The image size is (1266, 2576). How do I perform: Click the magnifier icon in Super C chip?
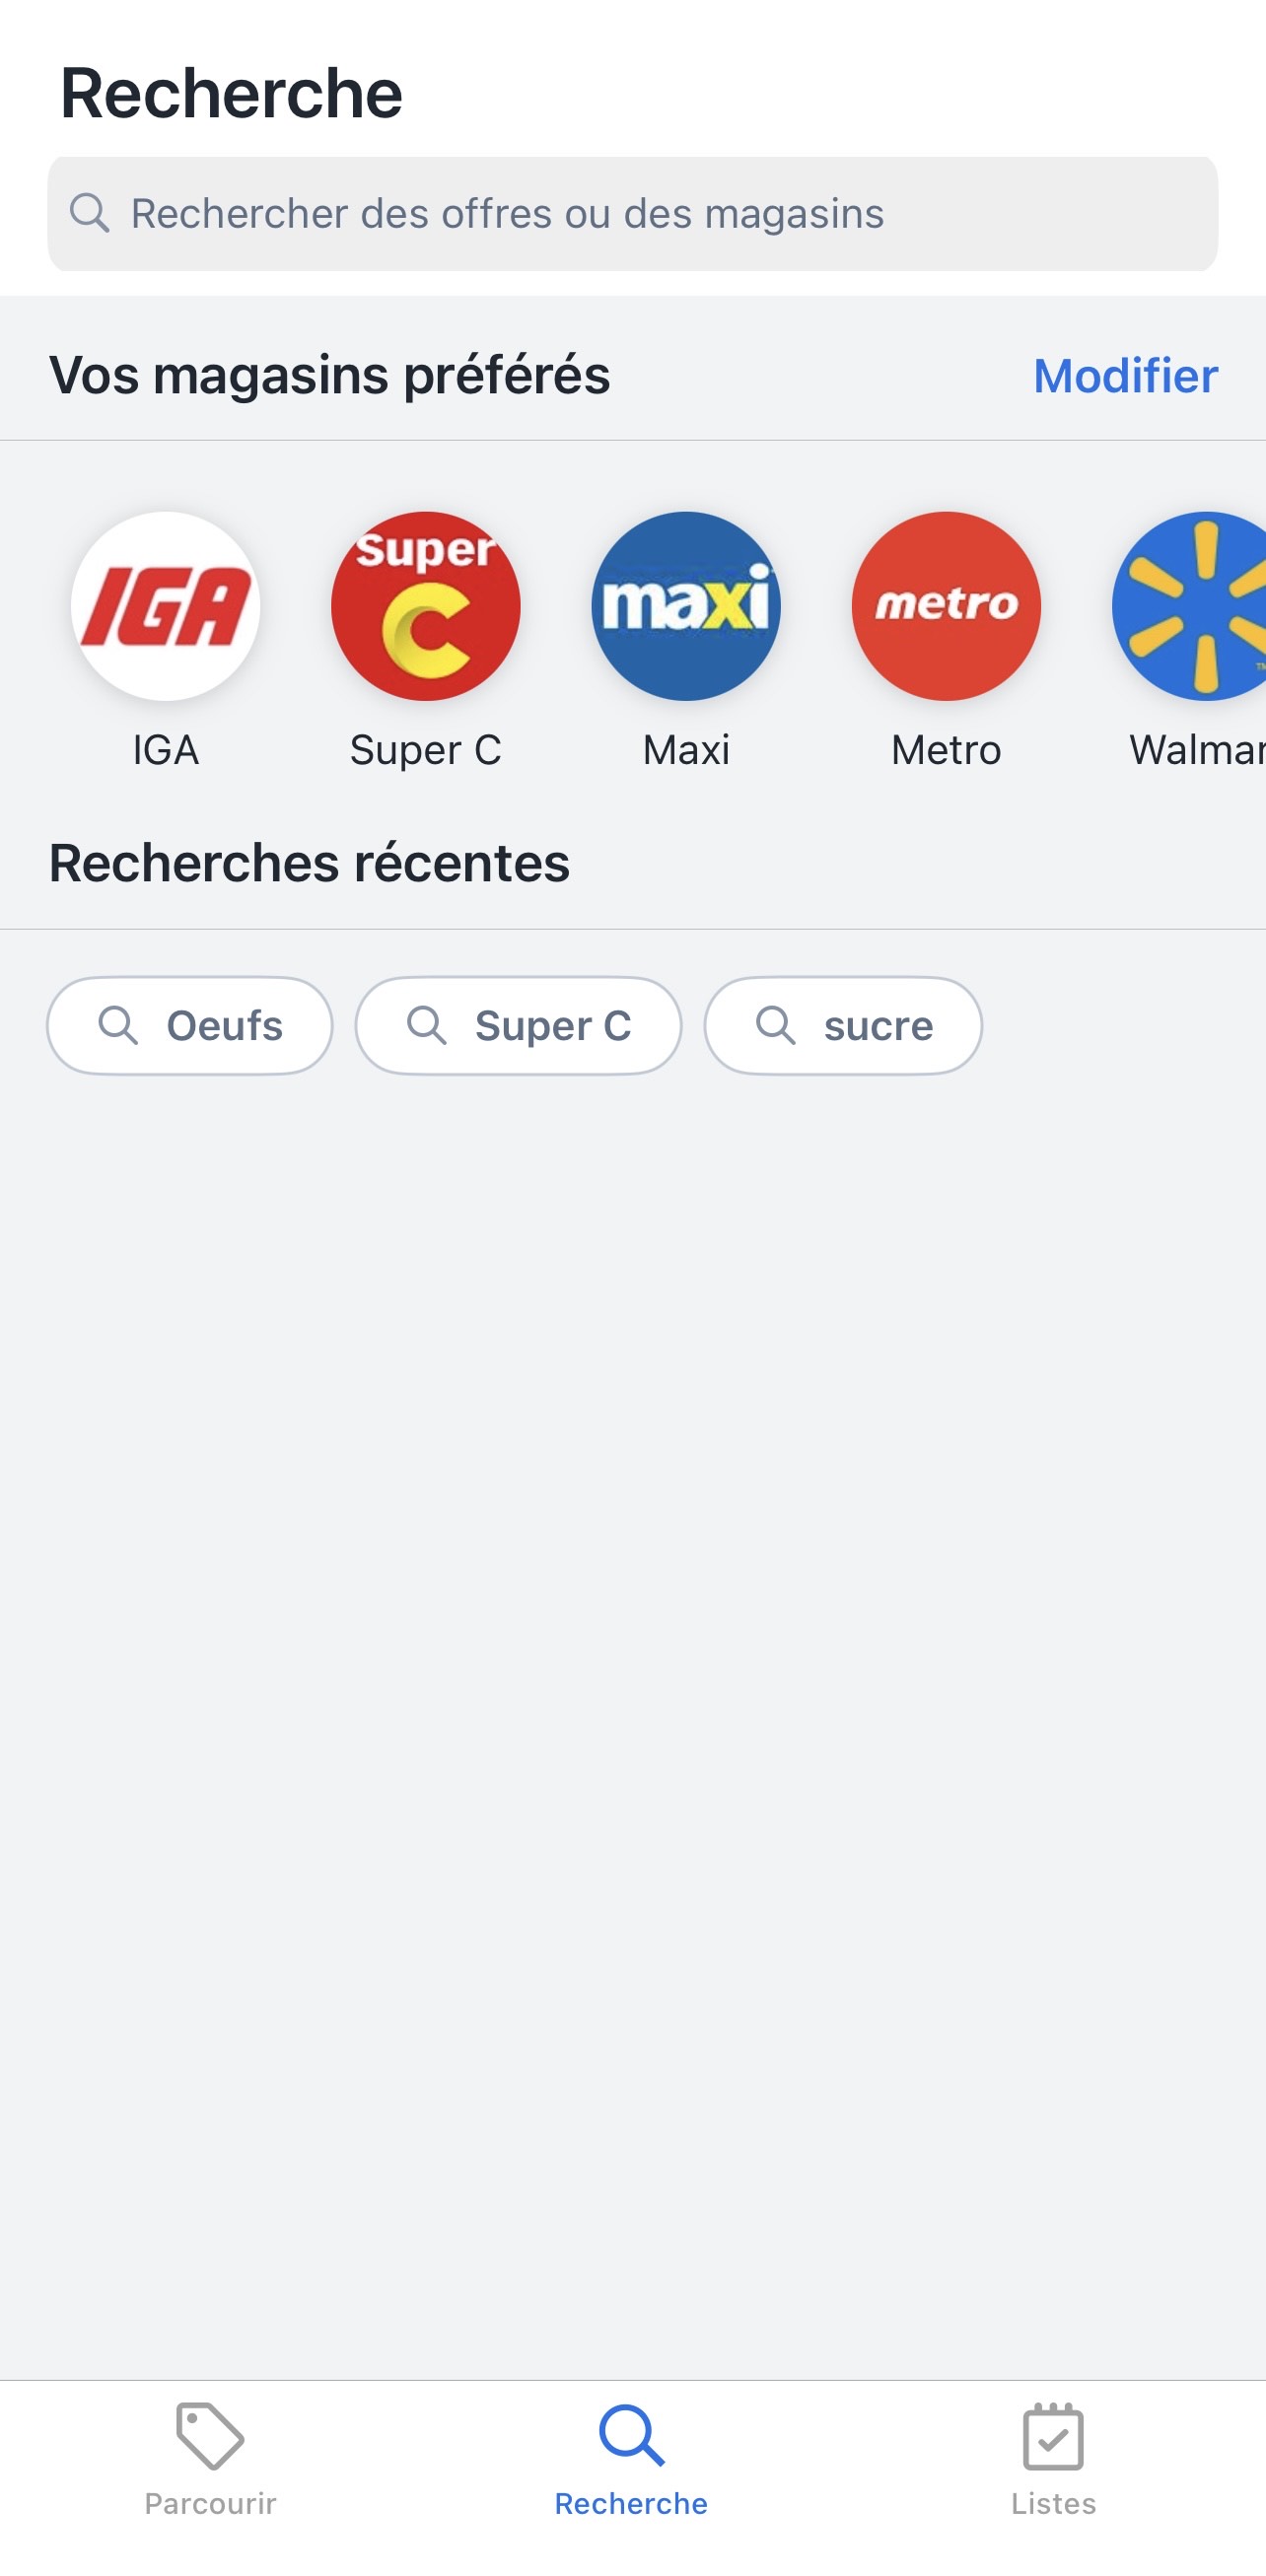pyautogui.click(x=427, y=1025)
